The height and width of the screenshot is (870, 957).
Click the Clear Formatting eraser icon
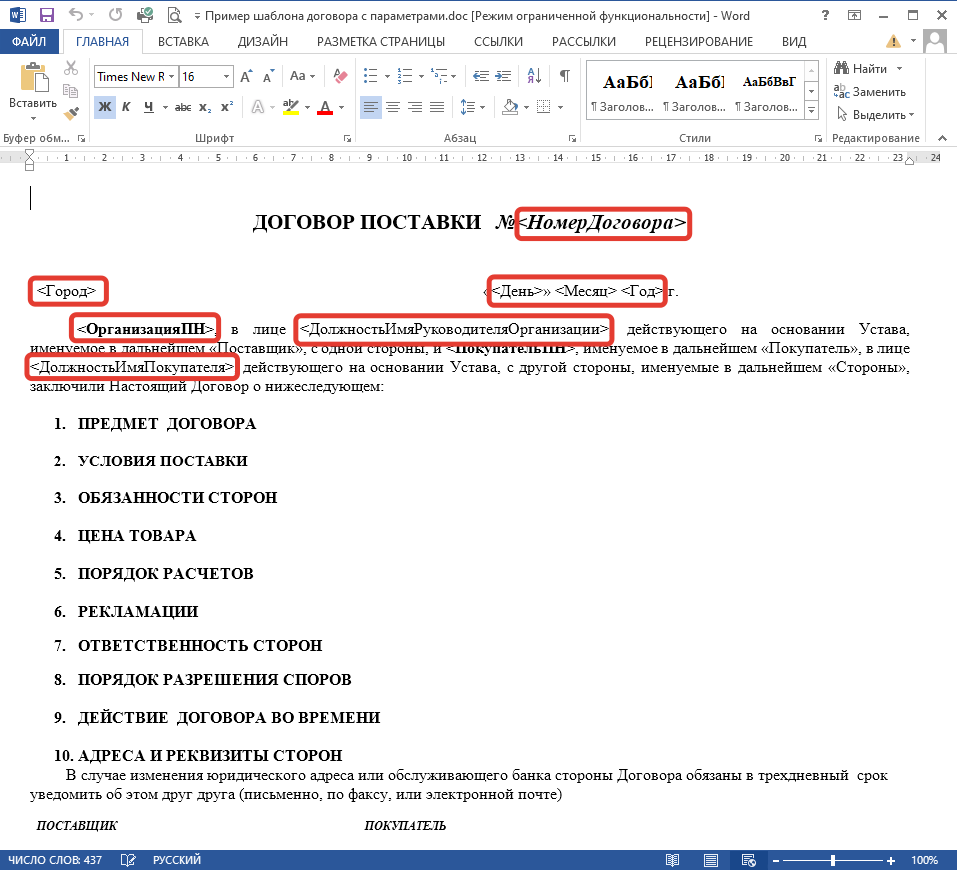click(339, 77)
